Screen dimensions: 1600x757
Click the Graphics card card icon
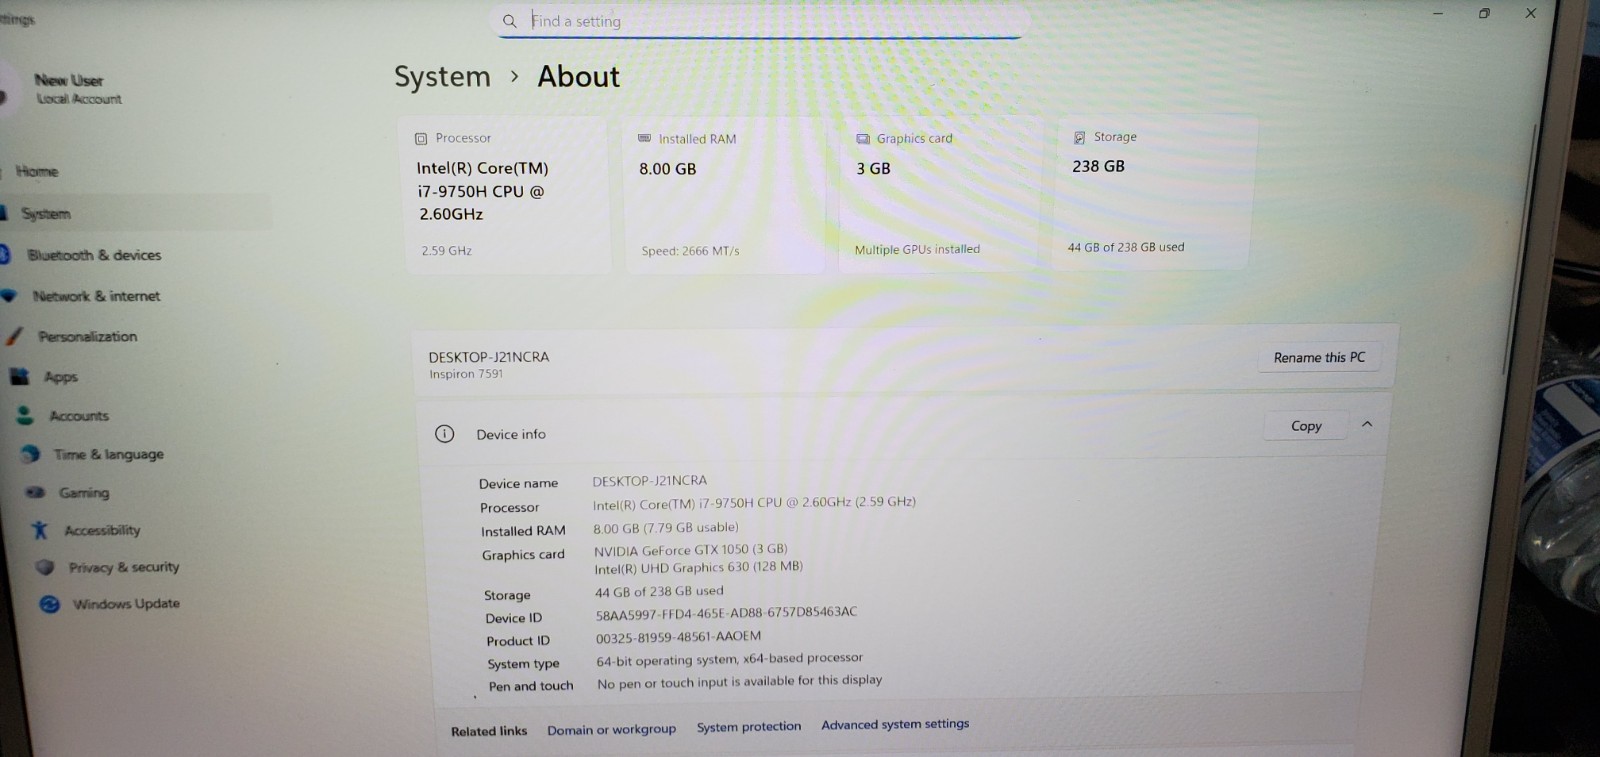coord(863,139)
